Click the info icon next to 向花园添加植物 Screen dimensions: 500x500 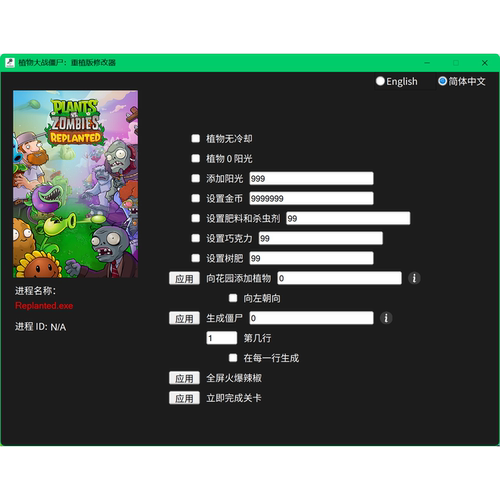[414, 278]
